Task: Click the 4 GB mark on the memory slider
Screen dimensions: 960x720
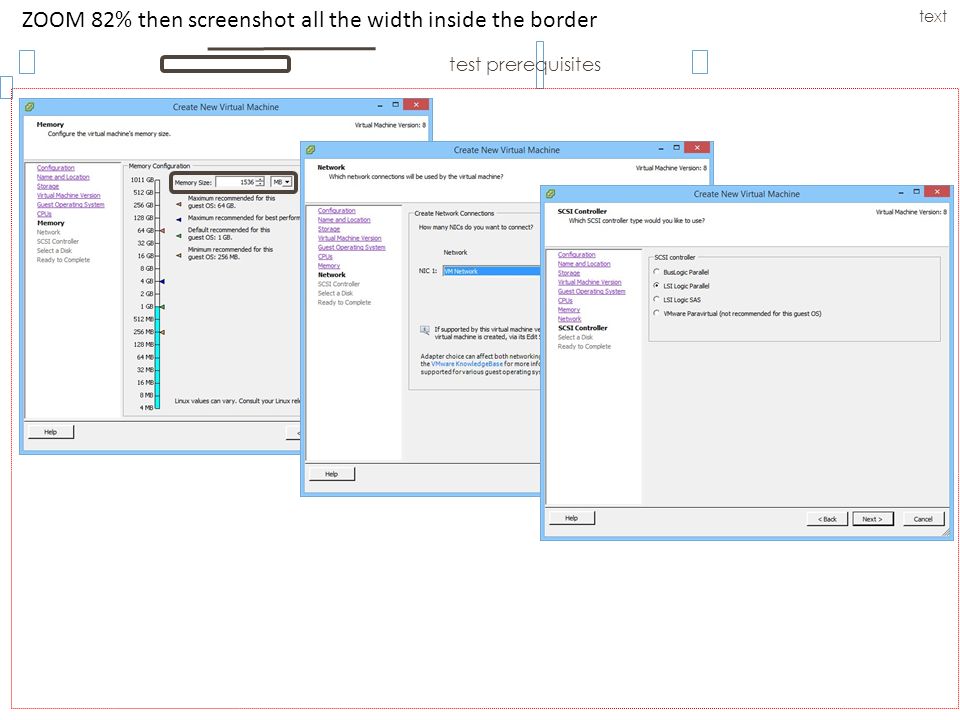Action: coord(146,281)
